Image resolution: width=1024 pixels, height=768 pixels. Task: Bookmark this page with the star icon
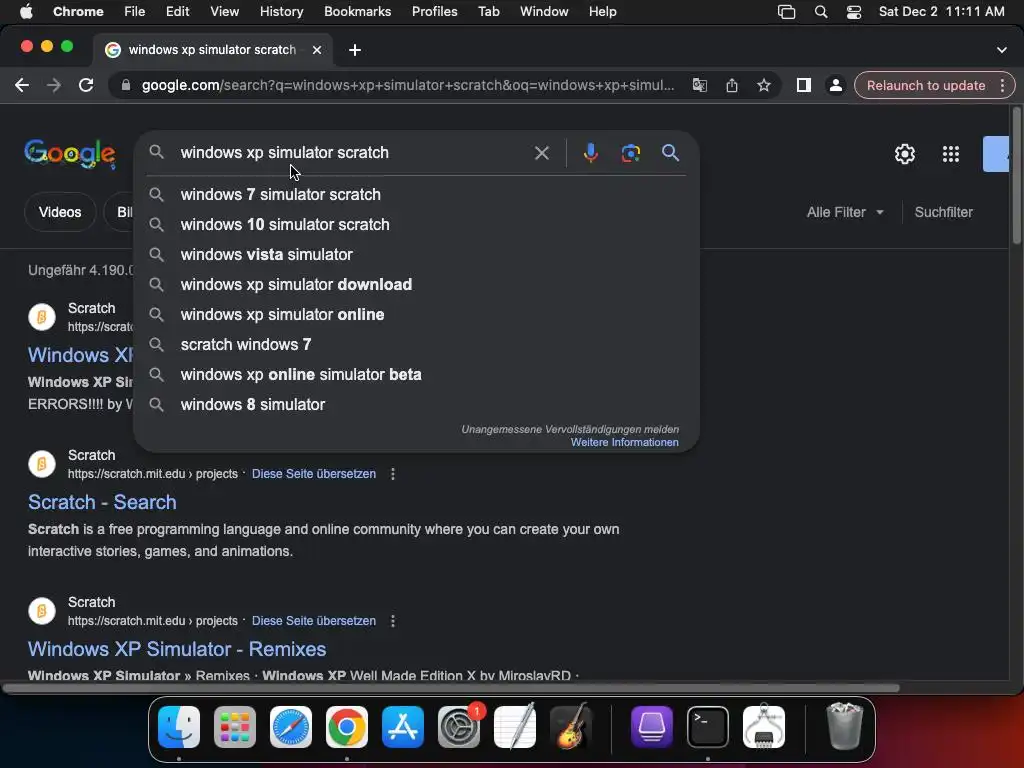[x=763, y=86]
